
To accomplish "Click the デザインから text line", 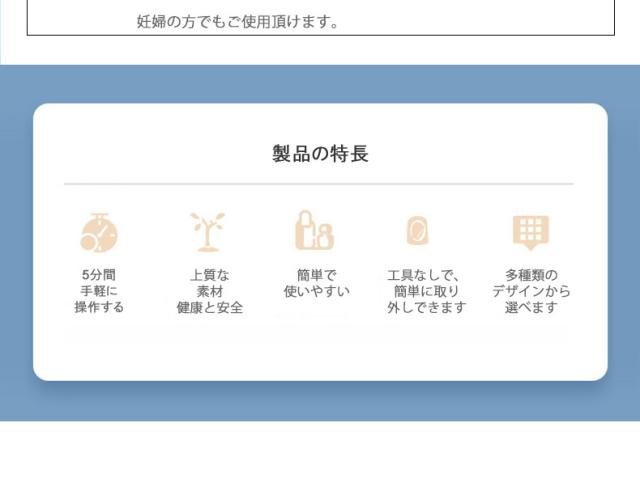I will click(531, 291).
